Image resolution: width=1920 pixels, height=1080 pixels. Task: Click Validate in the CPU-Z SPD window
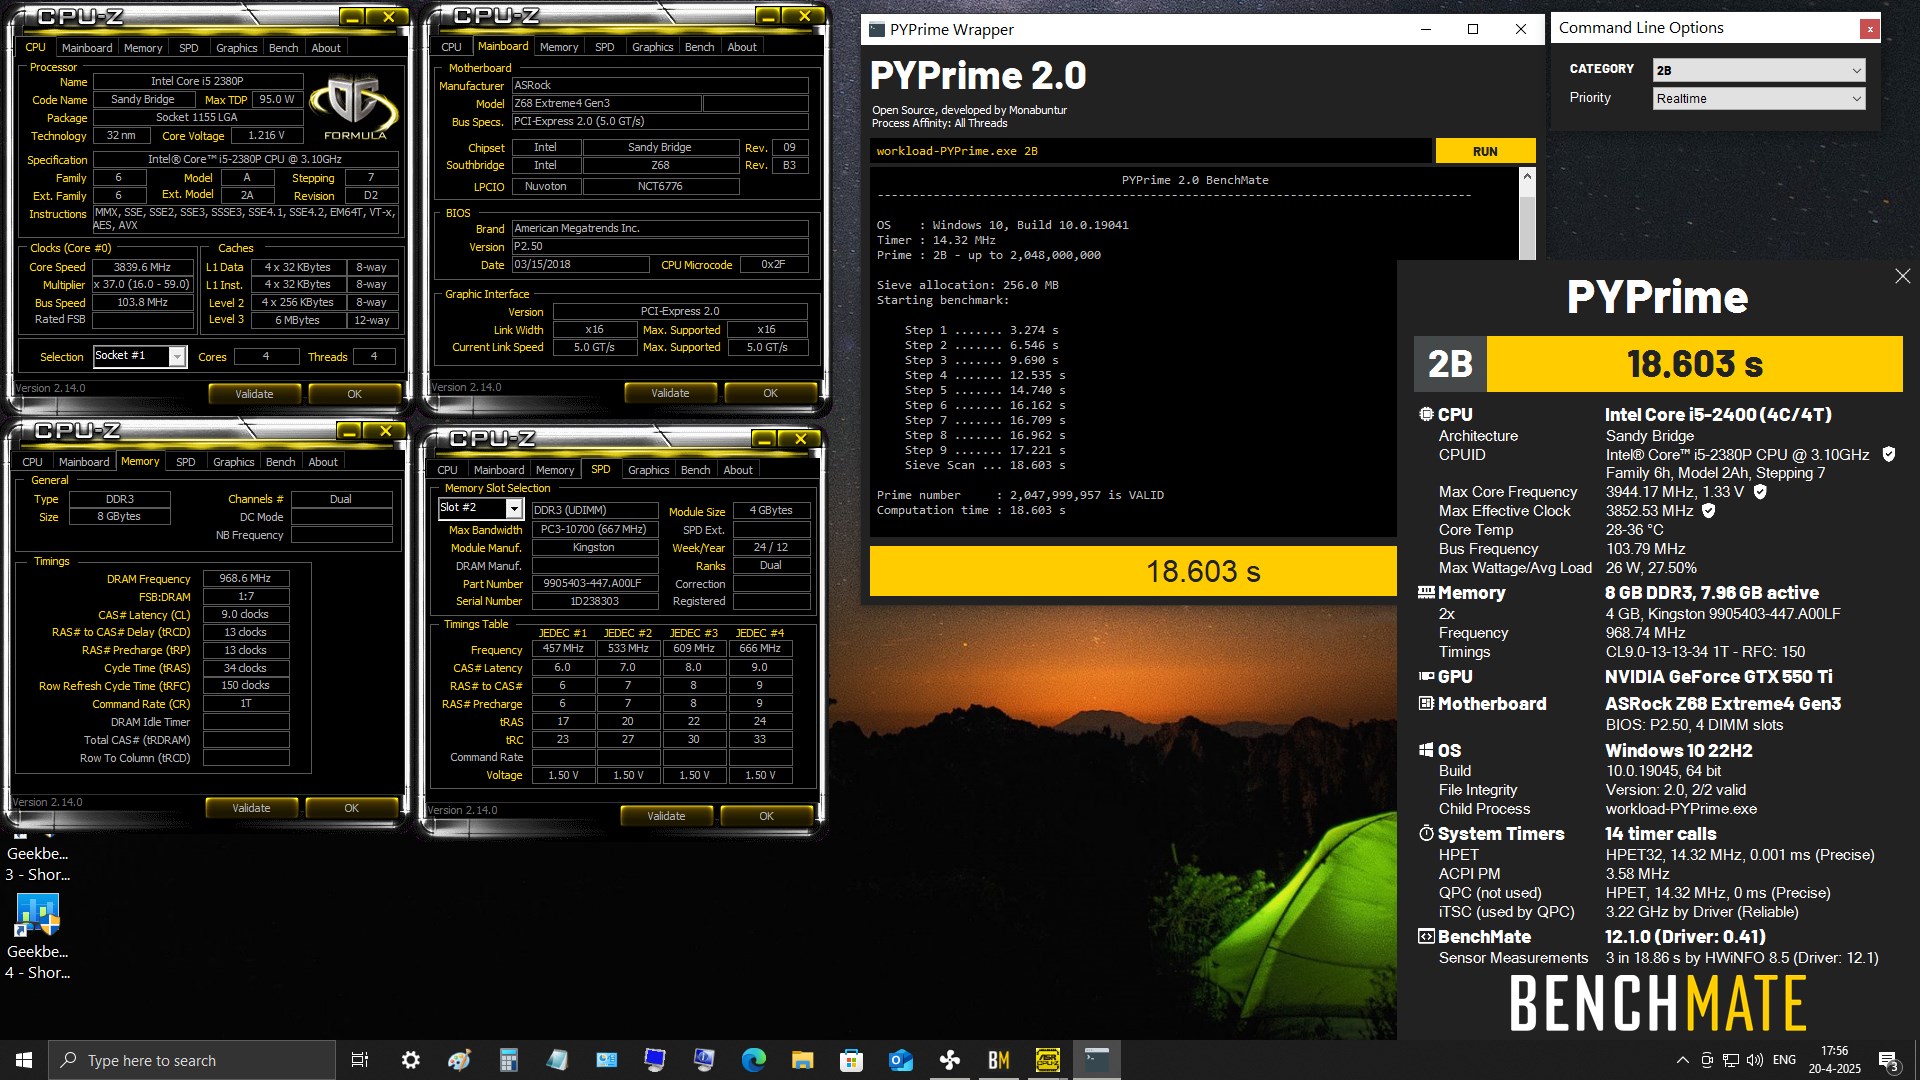pos(666,816)
